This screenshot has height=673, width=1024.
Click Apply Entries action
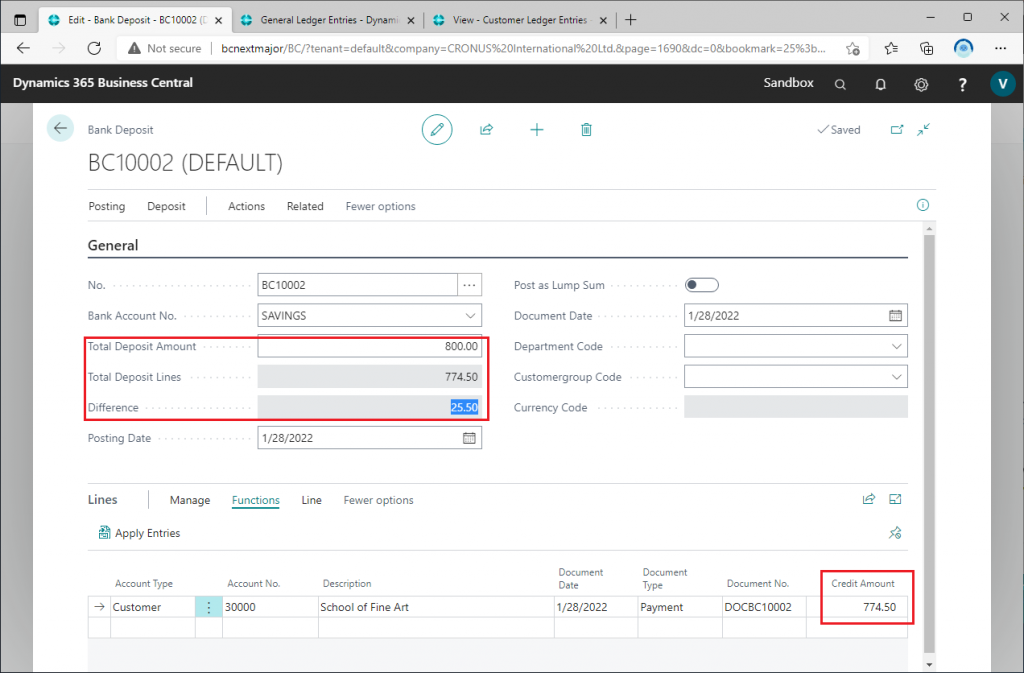click(x=139, y=533)
